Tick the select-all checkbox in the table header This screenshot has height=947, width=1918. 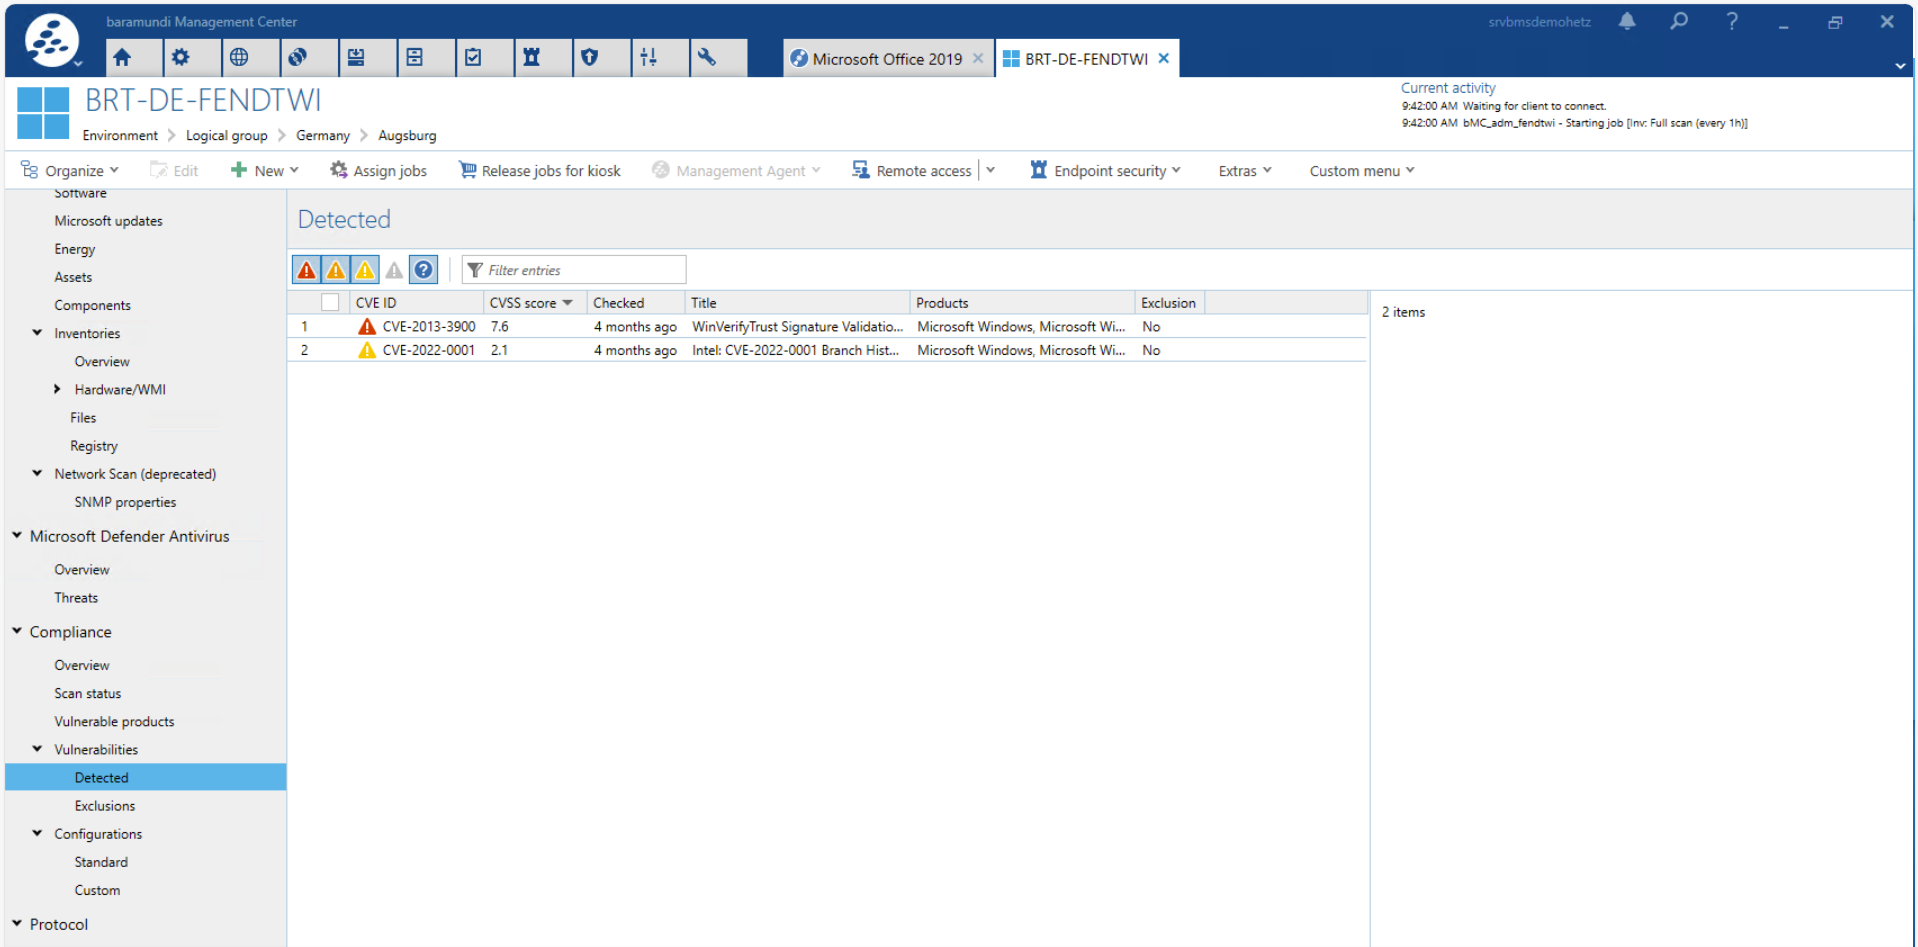[330, 303]
